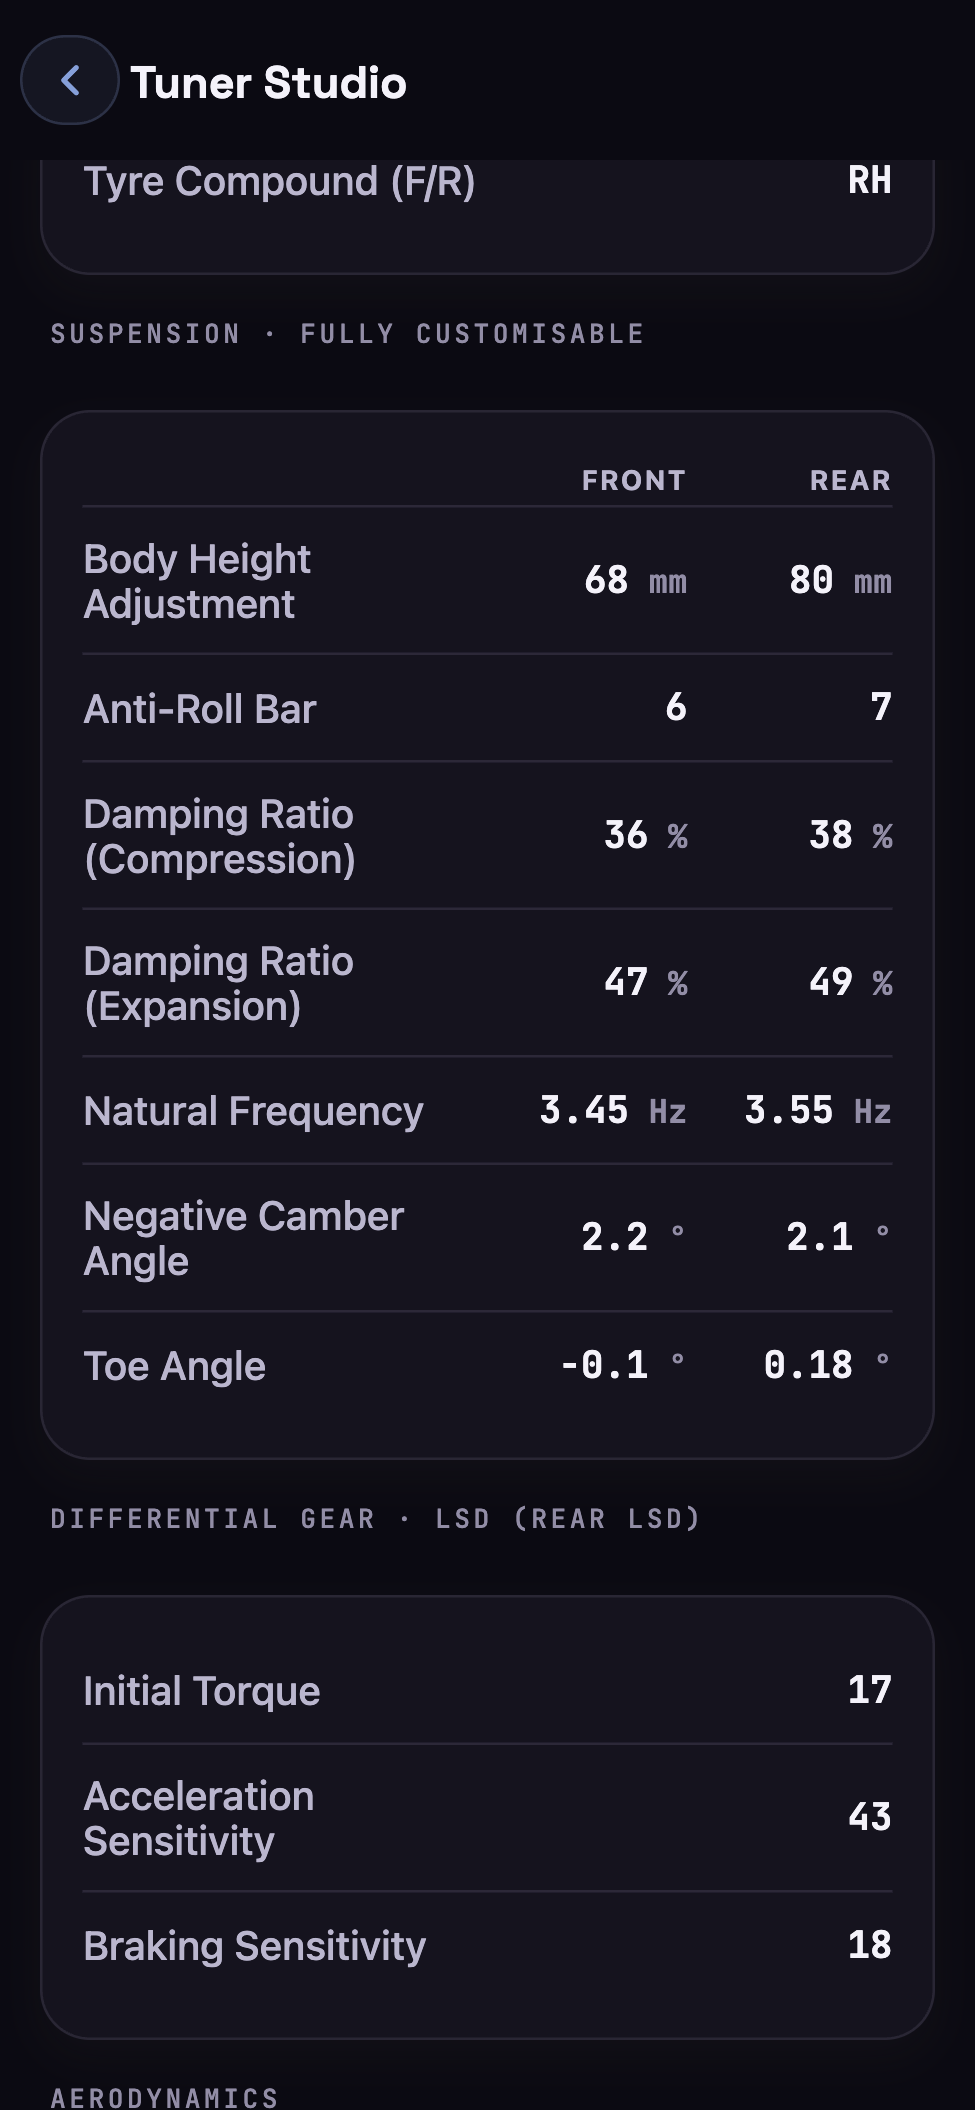This screenshot has width=975, height=2110.
Task: Edit front Body Height 68 mm value
Action: (x=635, y=581)
